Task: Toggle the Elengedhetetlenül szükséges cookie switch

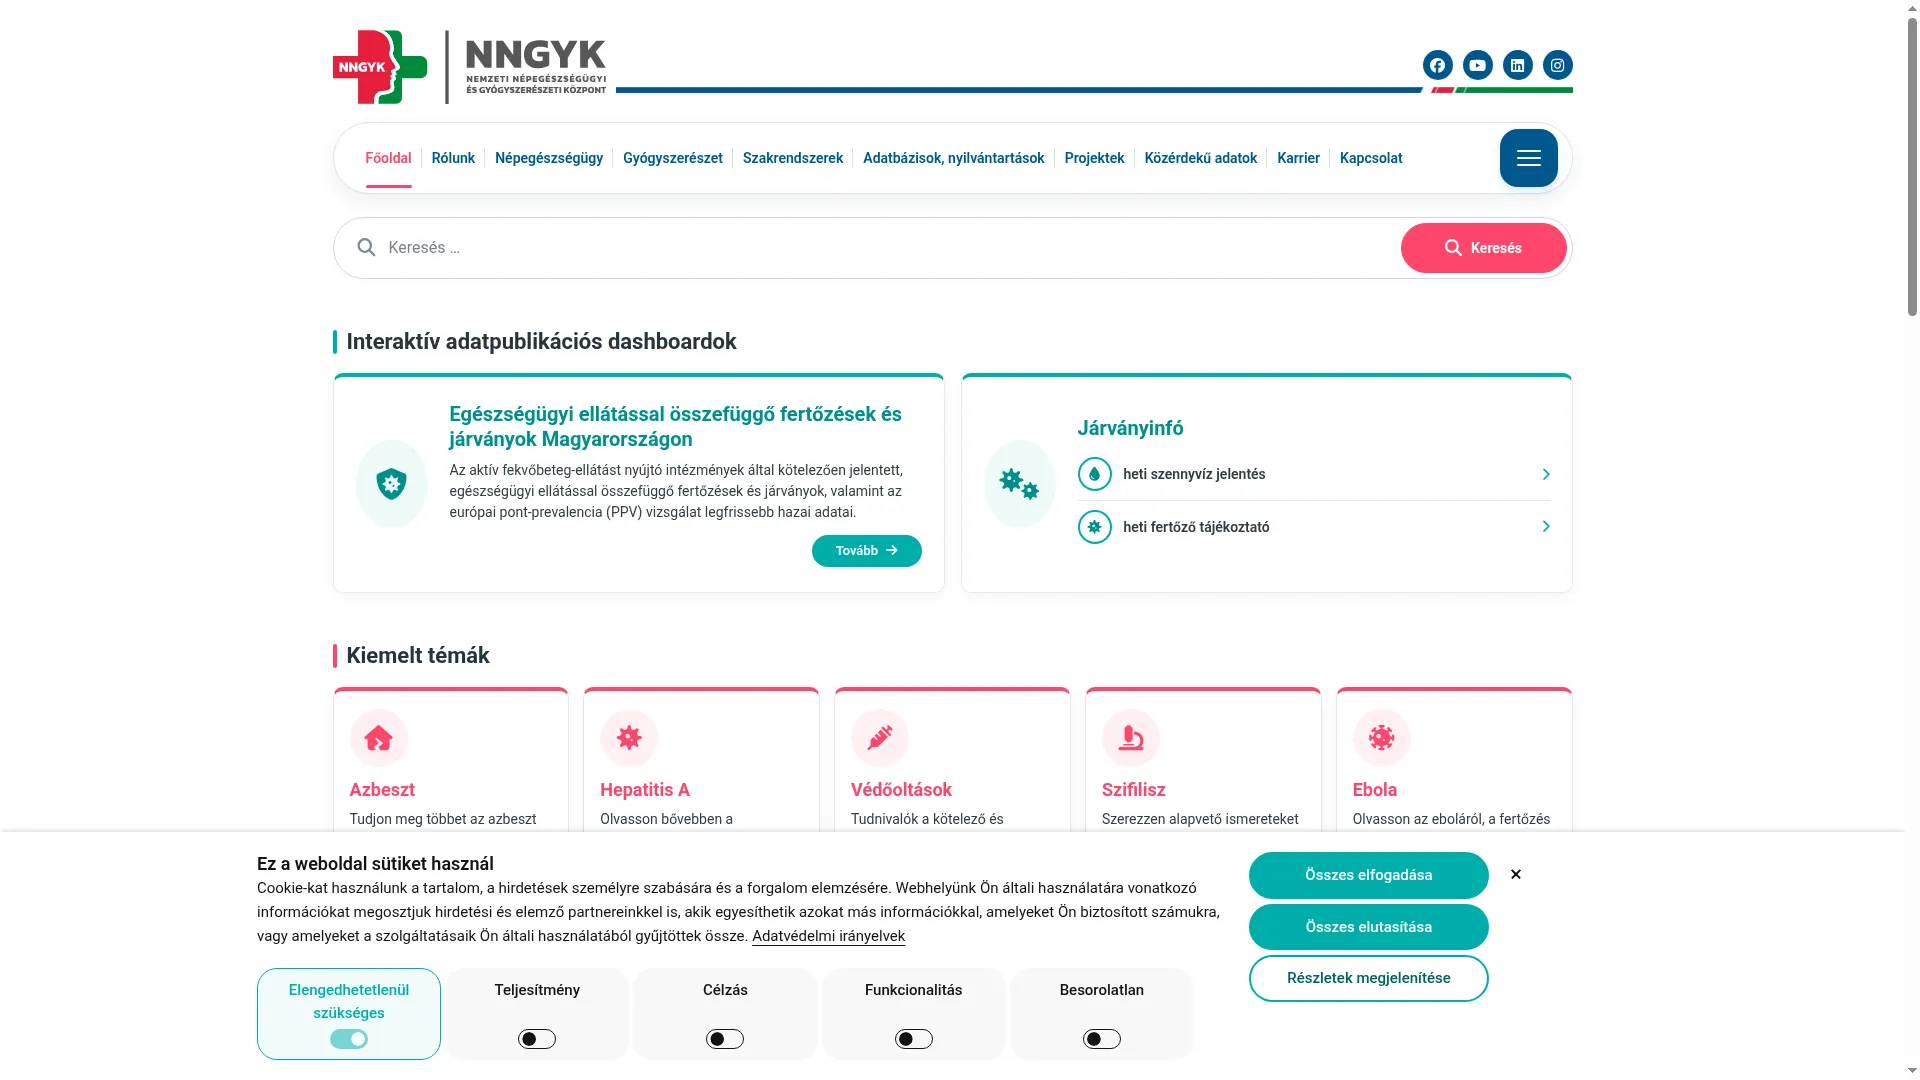Action: pos(349,1039)
